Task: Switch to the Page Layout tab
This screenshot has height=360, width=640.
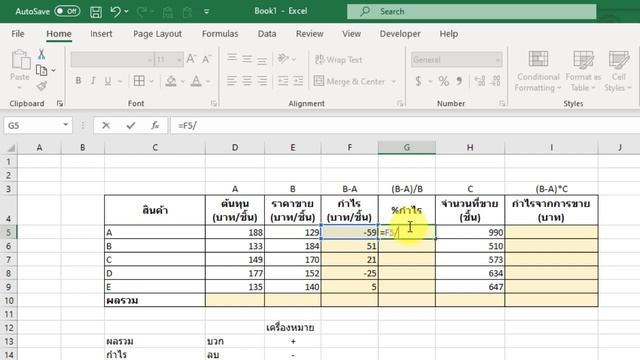Action: 157,34
